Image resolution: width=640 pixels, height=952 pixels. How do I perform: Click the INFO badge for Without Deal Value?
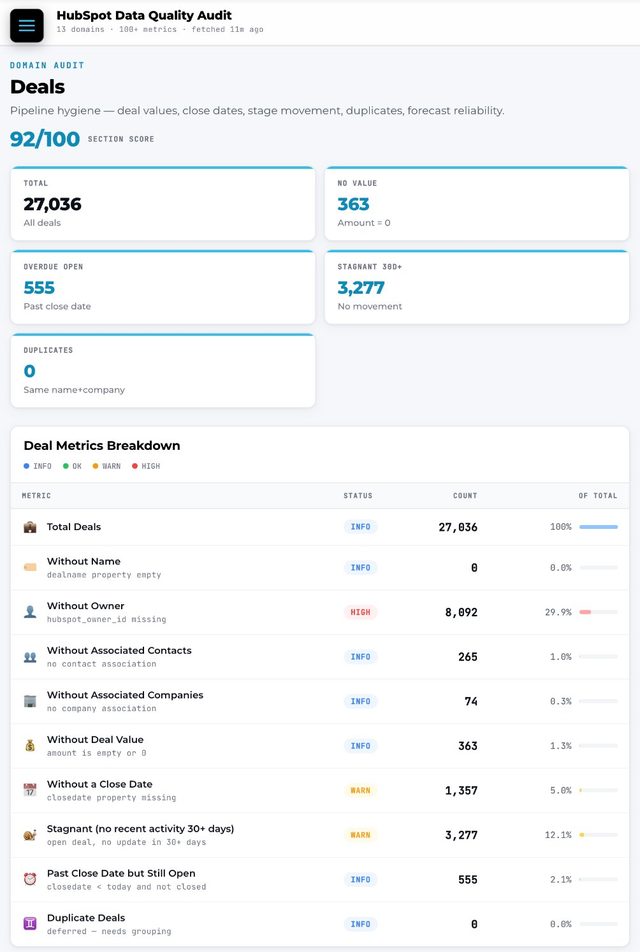[x=360, y=746]
